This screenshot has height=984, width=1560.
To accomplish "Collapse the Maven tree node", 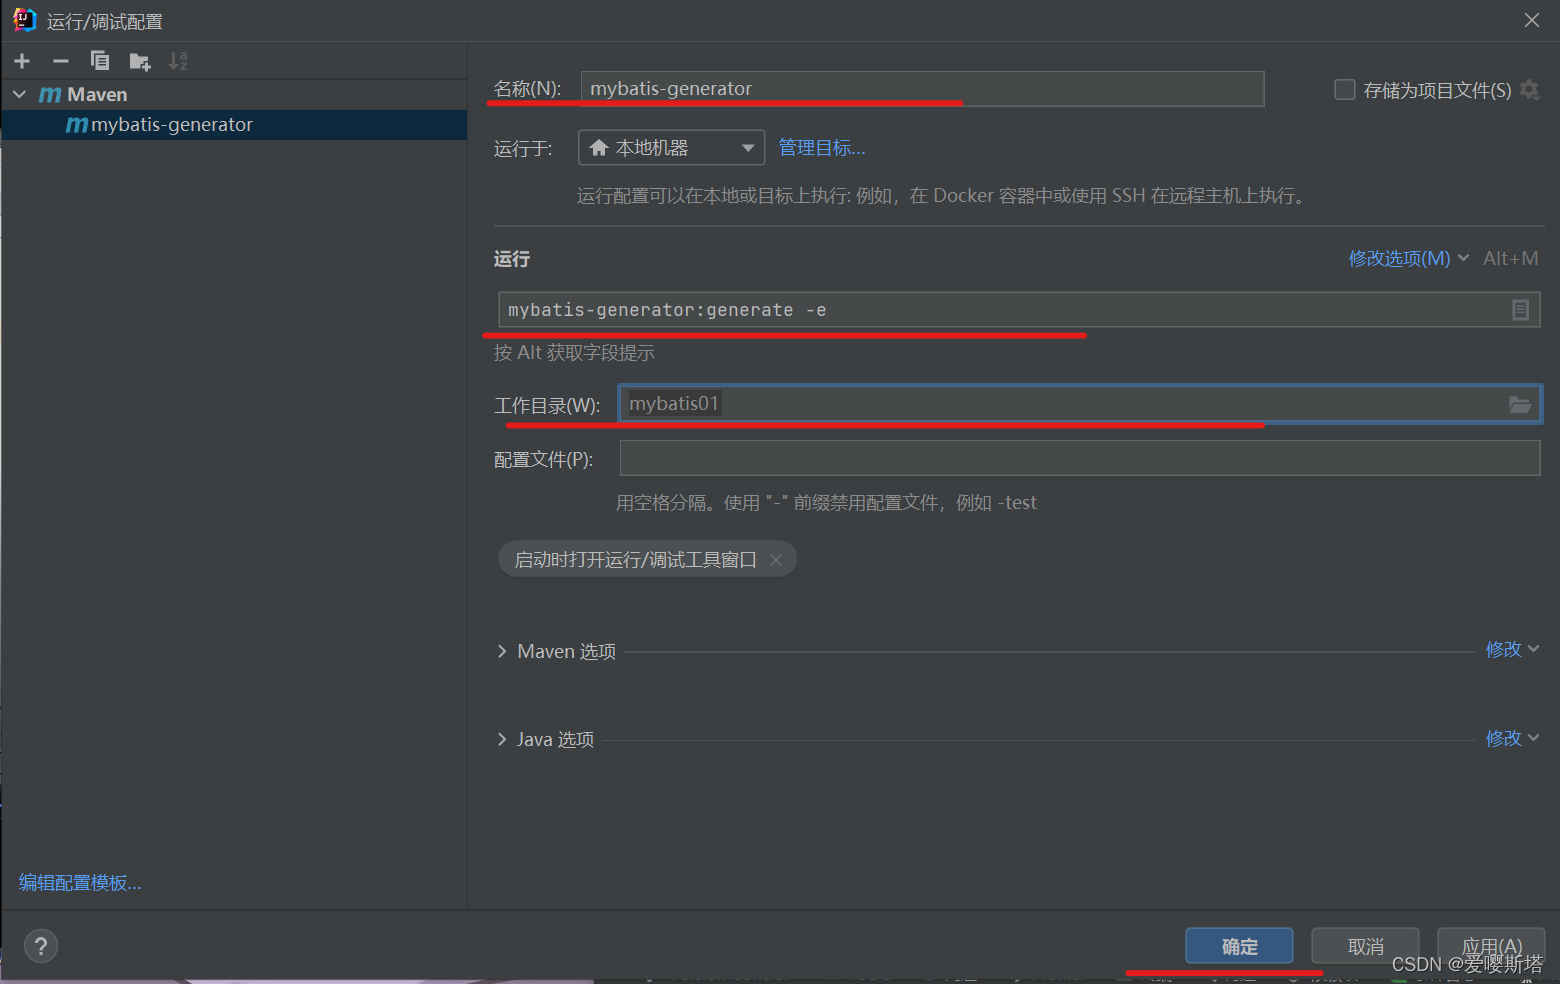I will pyautogui.click(x=19, y=94).
